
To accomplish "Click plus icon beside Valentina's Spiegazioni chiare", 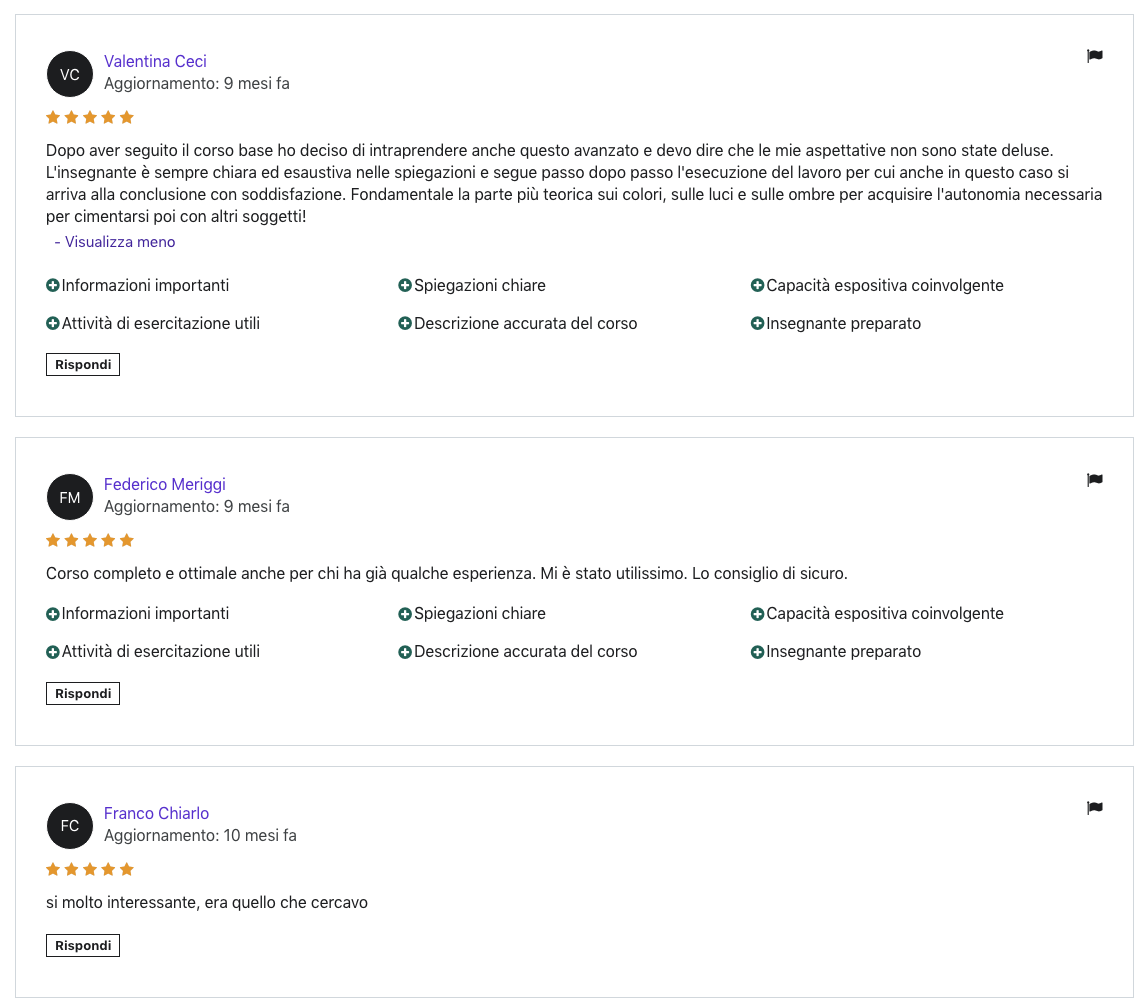I will [405, 285].
